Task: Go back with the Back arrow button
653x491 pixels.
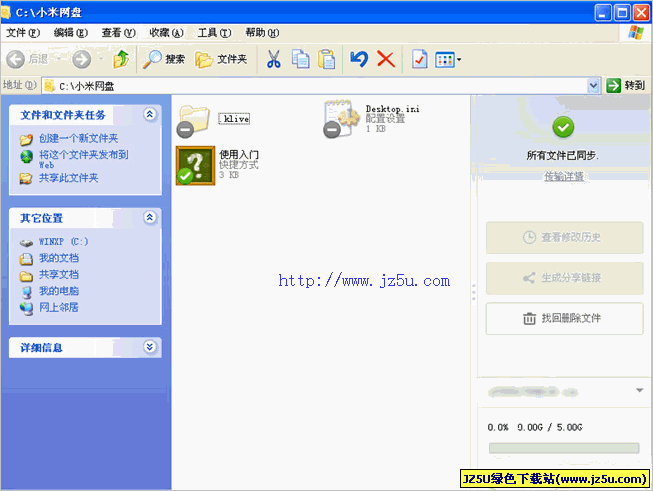Action: pyautogui.click(x=16, y=60)
